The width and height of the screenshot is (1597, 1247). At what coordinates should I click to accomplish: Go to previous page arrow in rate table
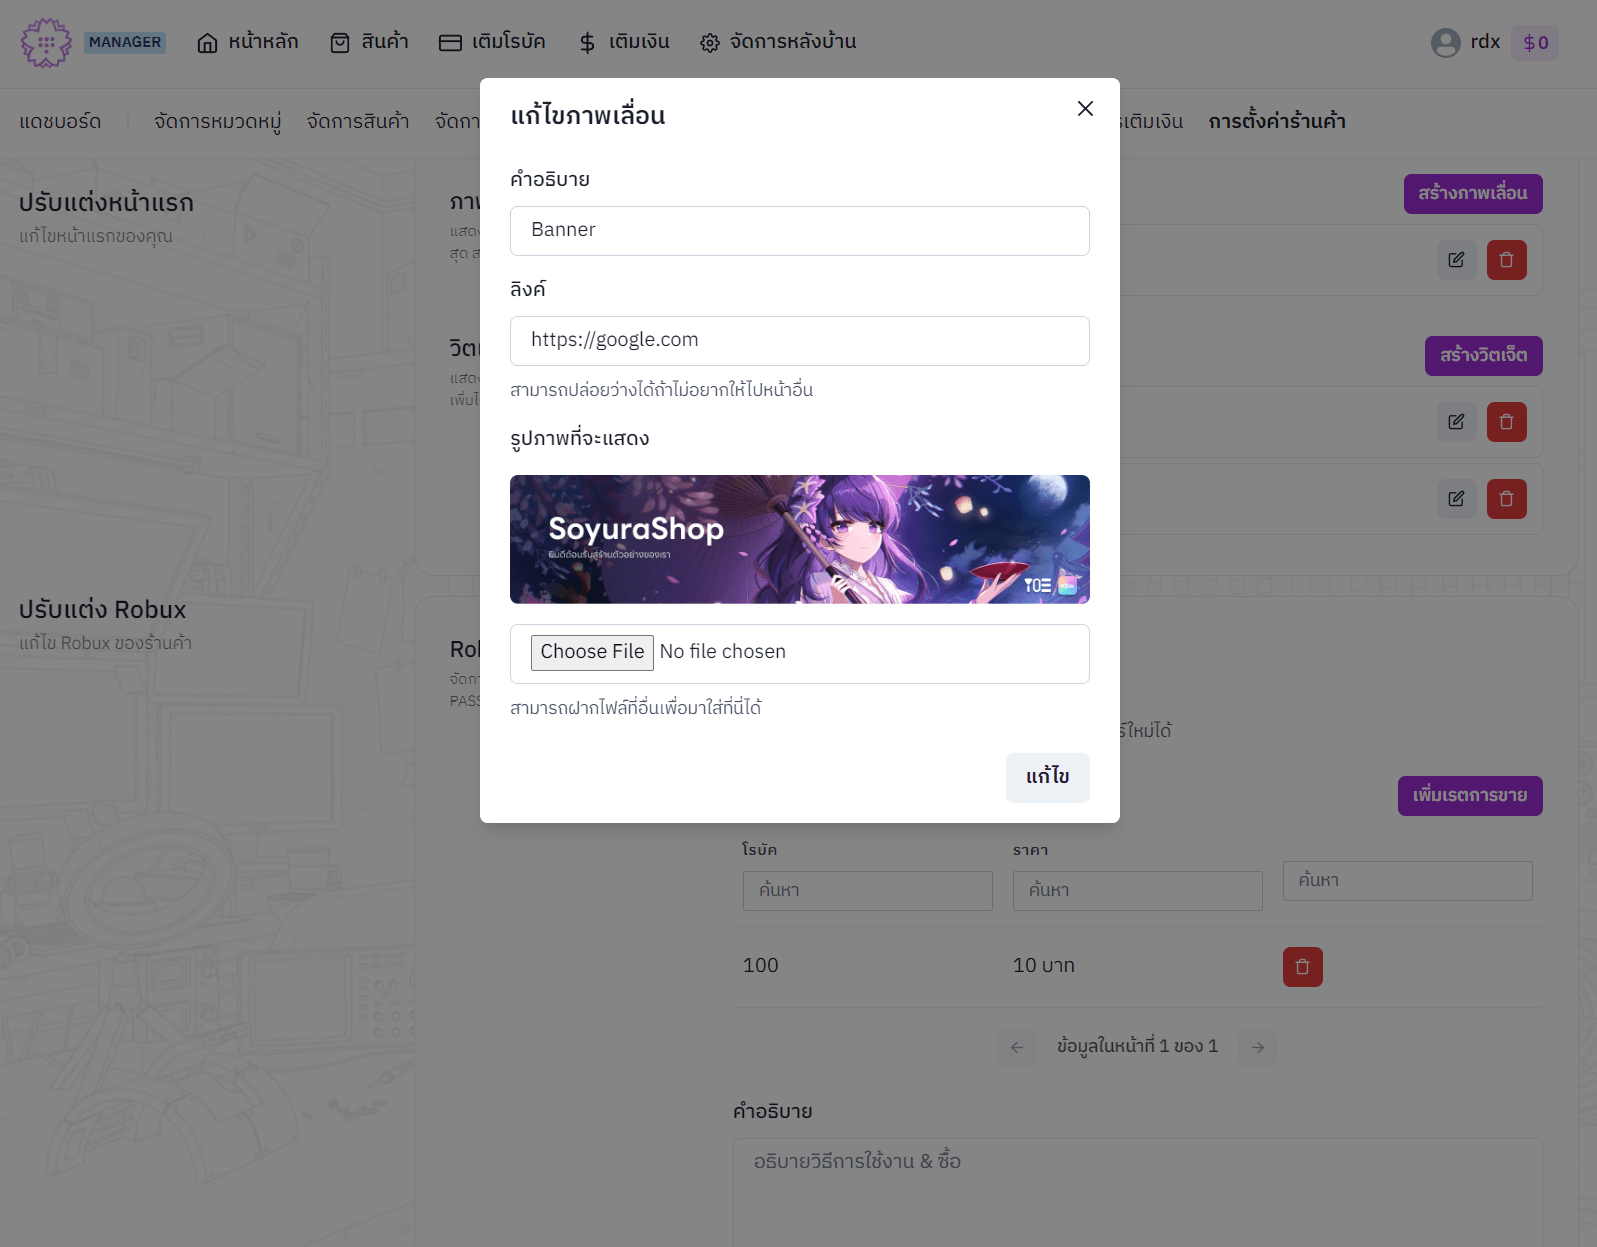pyautogui.click(x=1017, y=1047)
